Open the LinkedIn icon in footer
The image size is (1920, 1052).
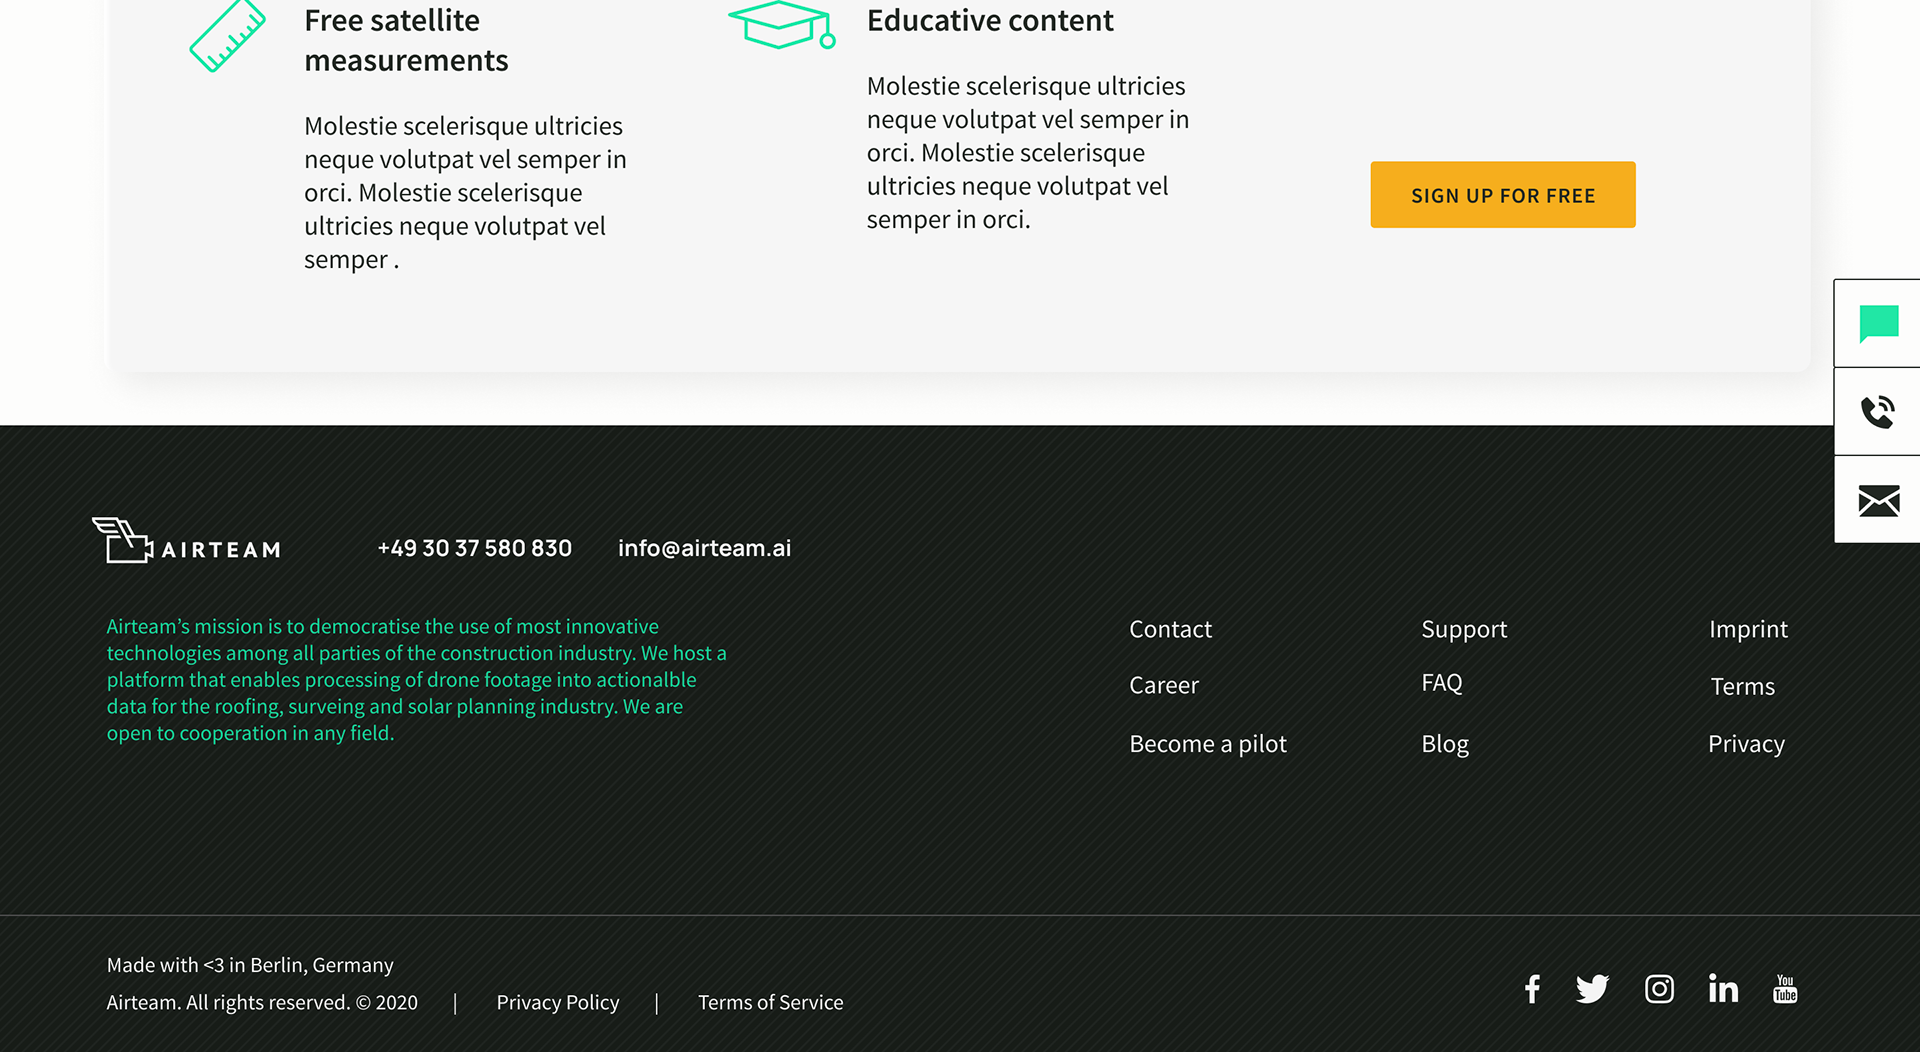pyautogui.click(x=1723, y=989)
